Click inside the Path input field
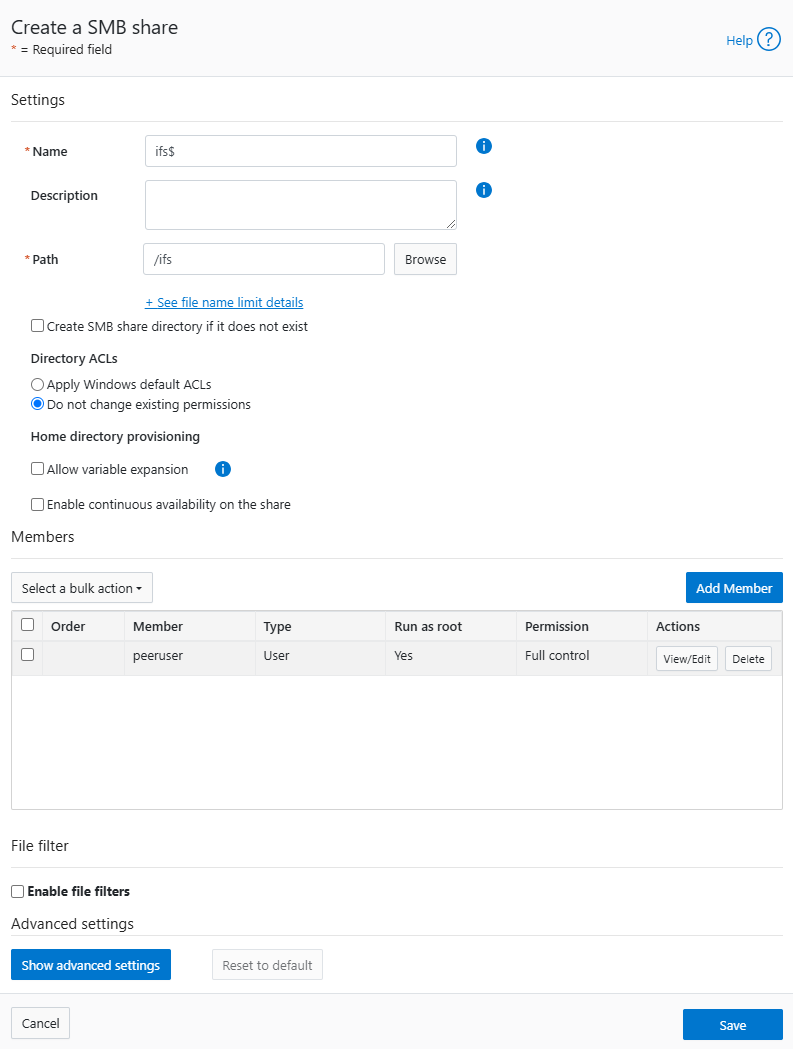This screenshot has width=793, height=1049. click(263, 259)
